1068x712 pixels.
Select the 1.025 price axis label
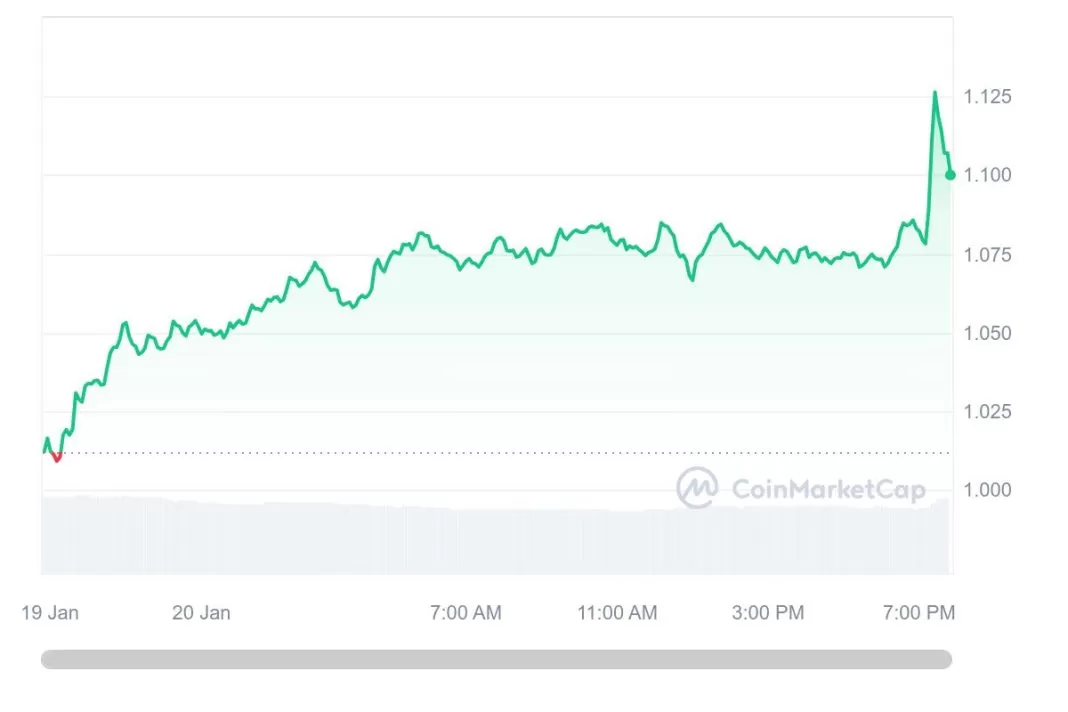987,411
